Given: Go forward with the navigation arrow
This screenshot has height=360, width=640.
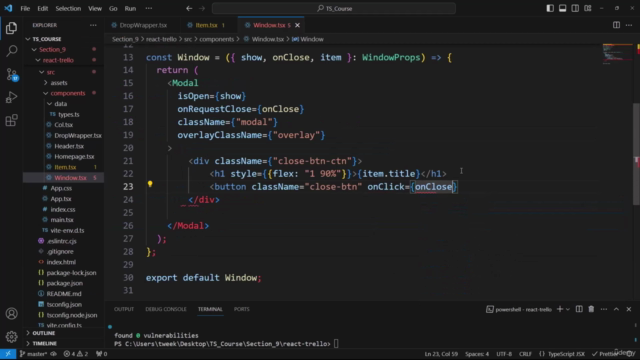Looking at the screenshot, I should coord(202,8).
